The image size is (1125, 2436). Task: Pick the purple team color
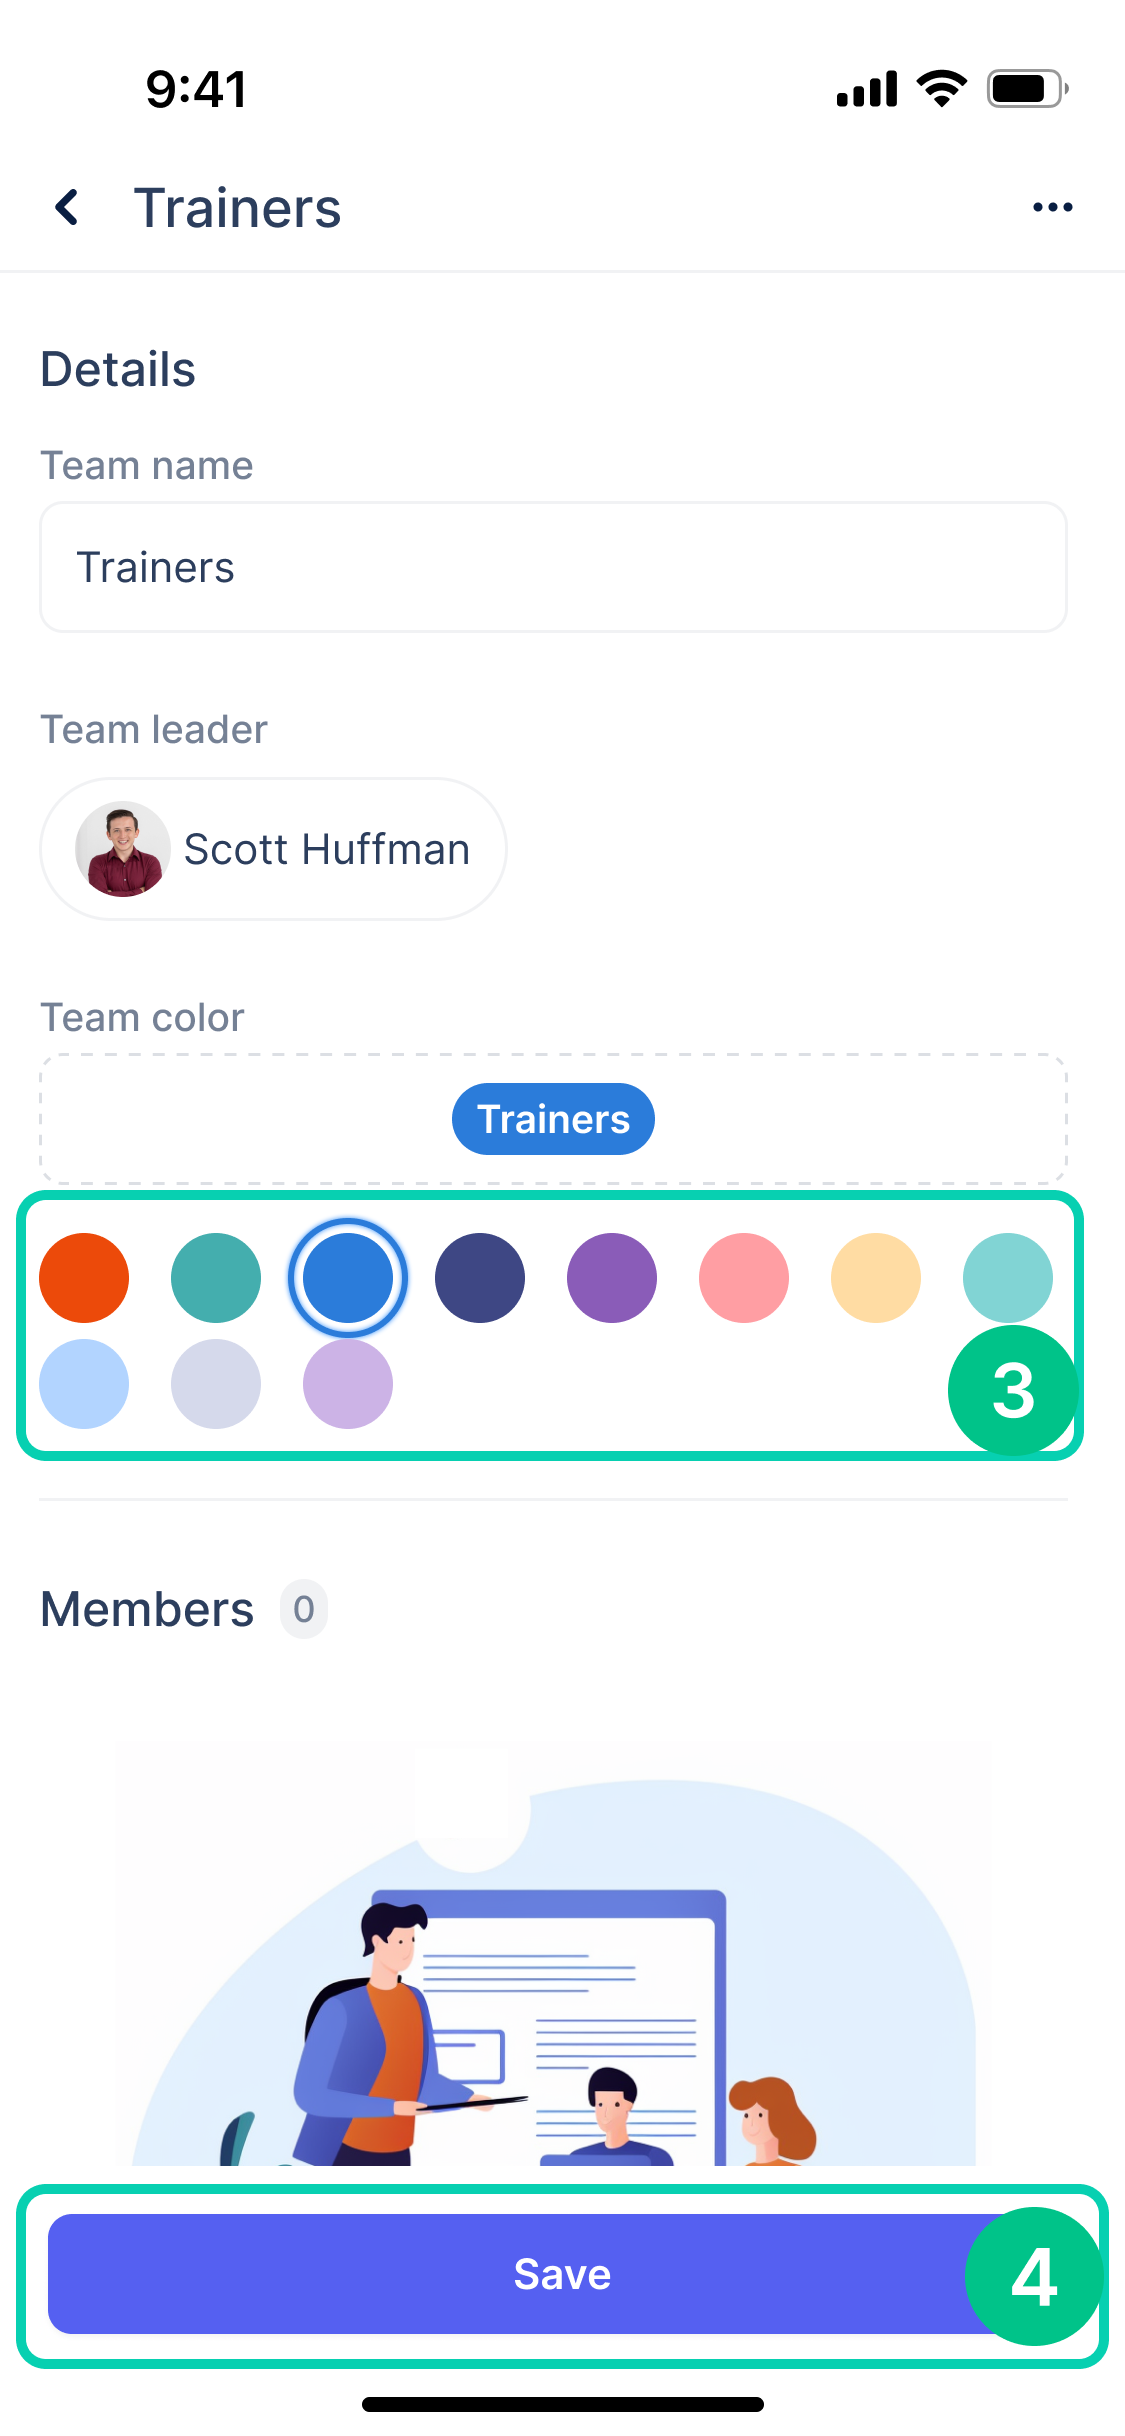612,1277
